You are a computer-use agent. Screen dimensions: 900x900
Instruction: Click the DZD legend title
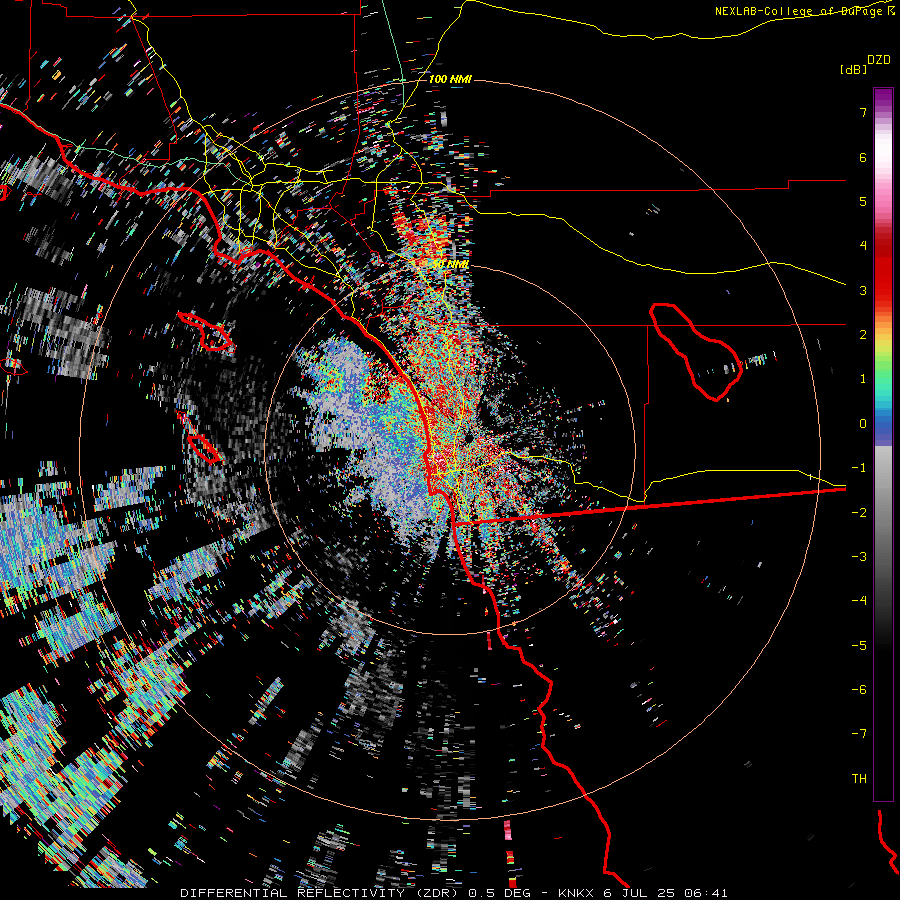pyautogui.click(x=879, y=60)
